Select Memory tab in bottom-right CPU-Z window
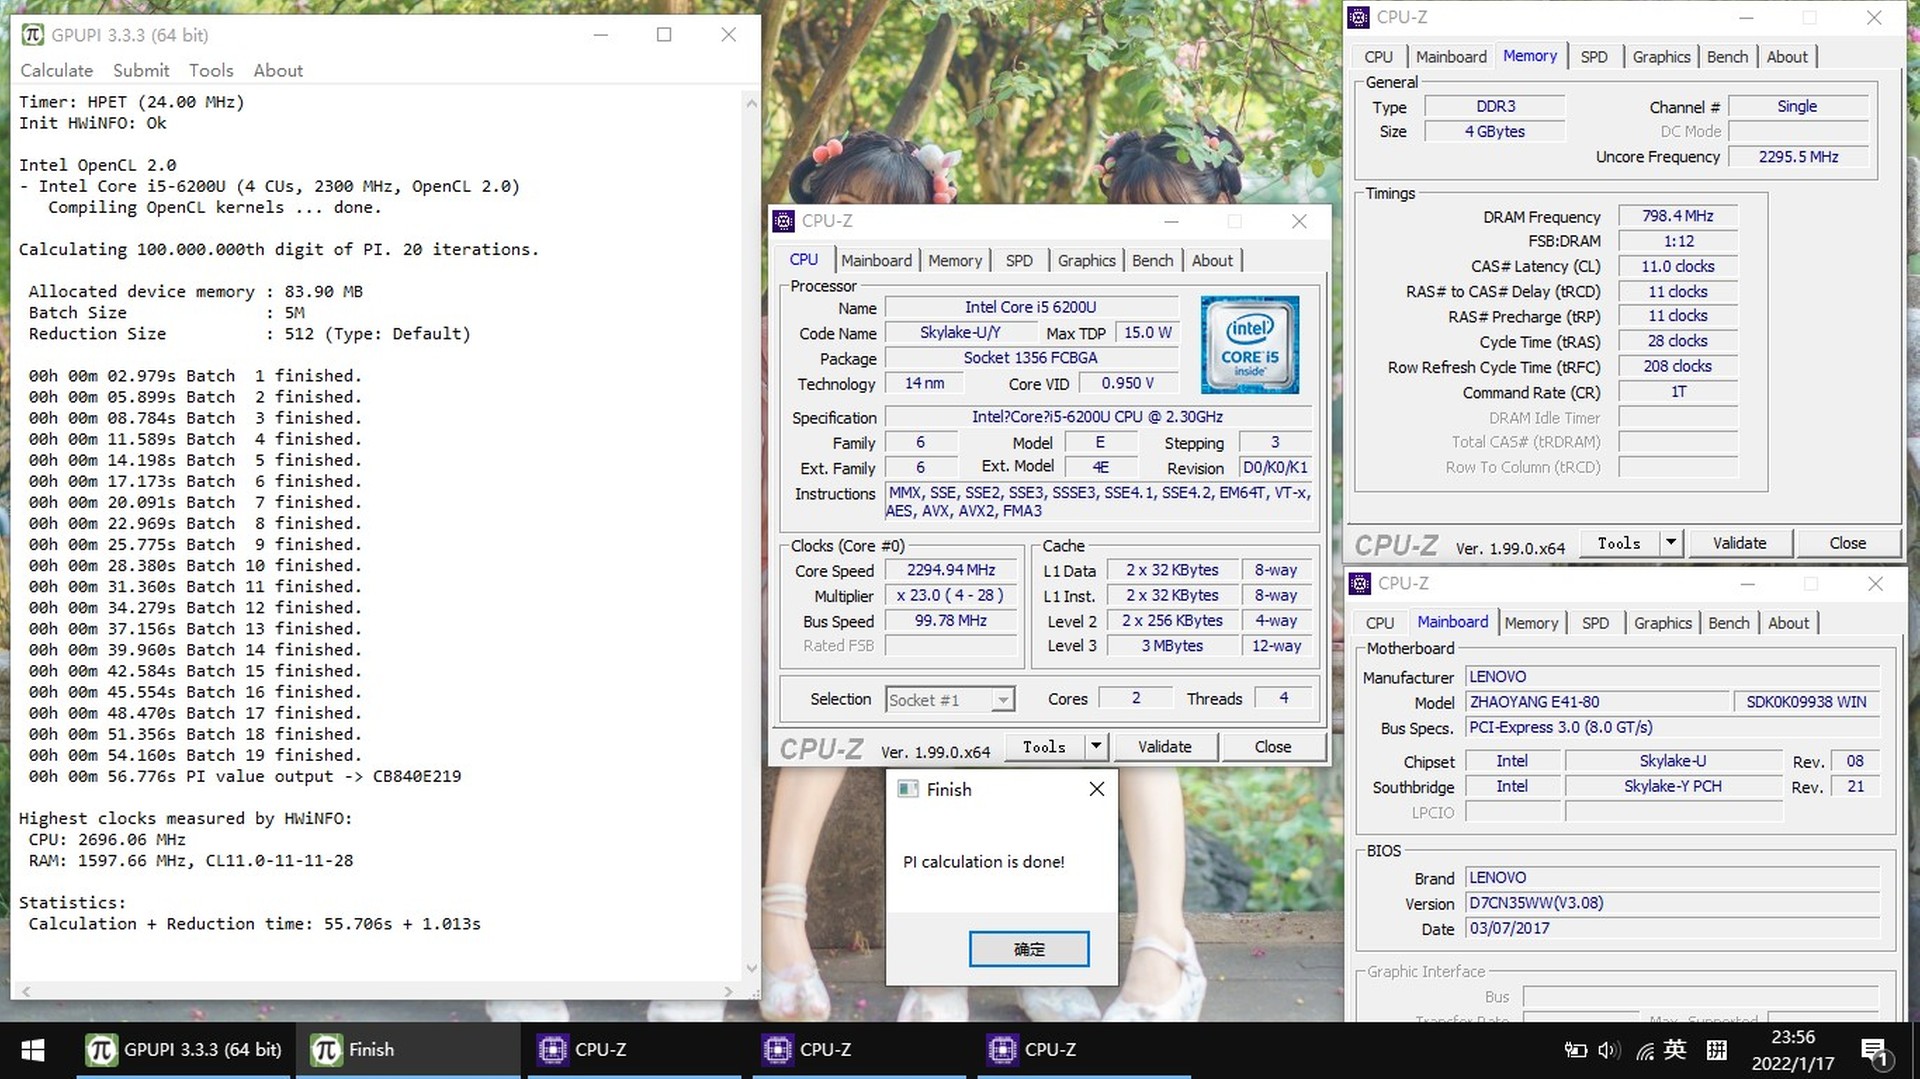This screenshot has height=1079, width=1920. (1531, 623)
